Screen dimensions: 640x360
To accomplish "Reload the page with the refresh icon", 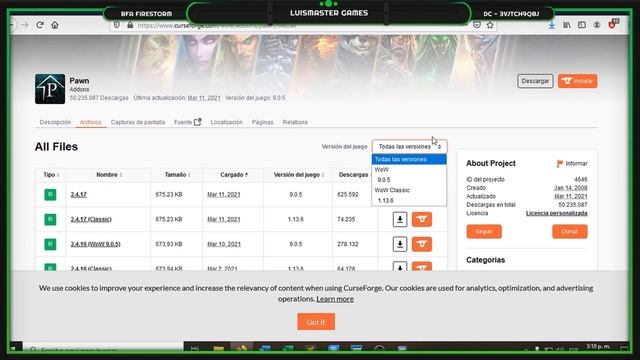I will coord(40,25).
